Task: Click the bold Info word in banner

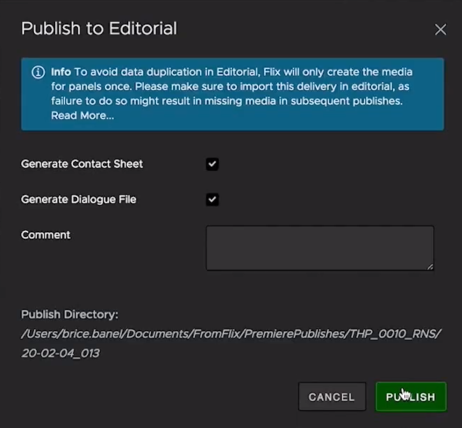Action: [61, 72]
